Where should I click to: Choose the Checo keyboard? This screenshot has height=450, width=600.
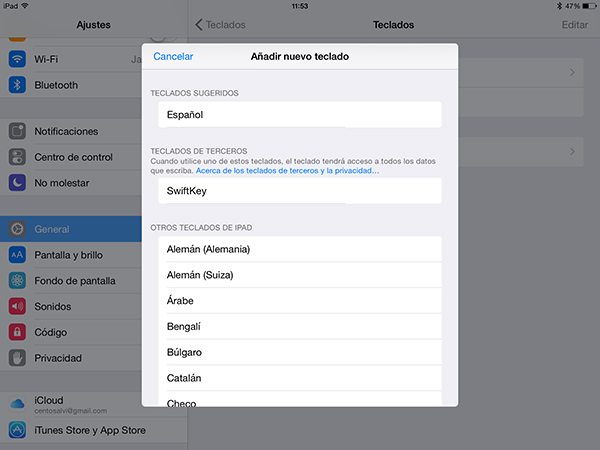pyautogui.click(x=300, y=399)
